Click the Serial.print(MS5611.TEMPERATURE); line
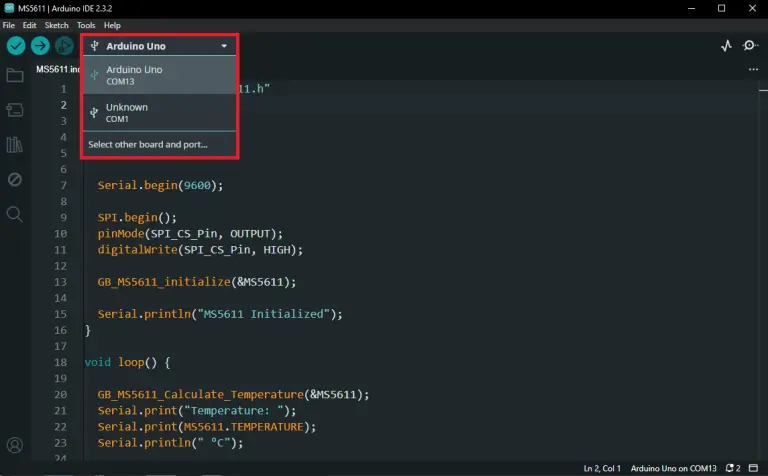768x476 pixels. (207, 427)
